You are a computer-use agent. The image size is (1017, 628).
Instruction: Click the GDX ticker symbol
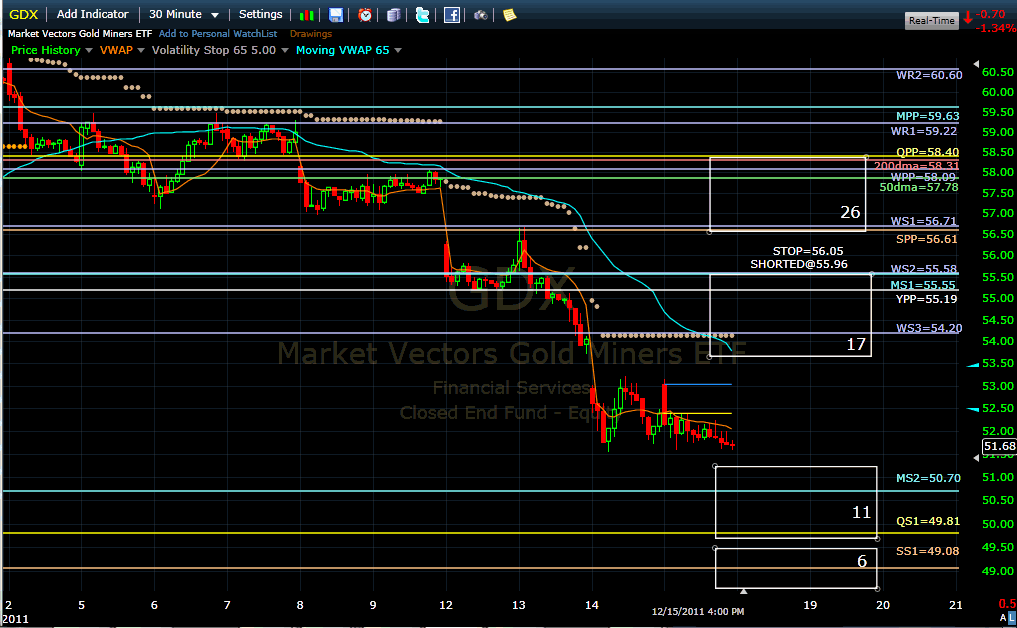23,14
